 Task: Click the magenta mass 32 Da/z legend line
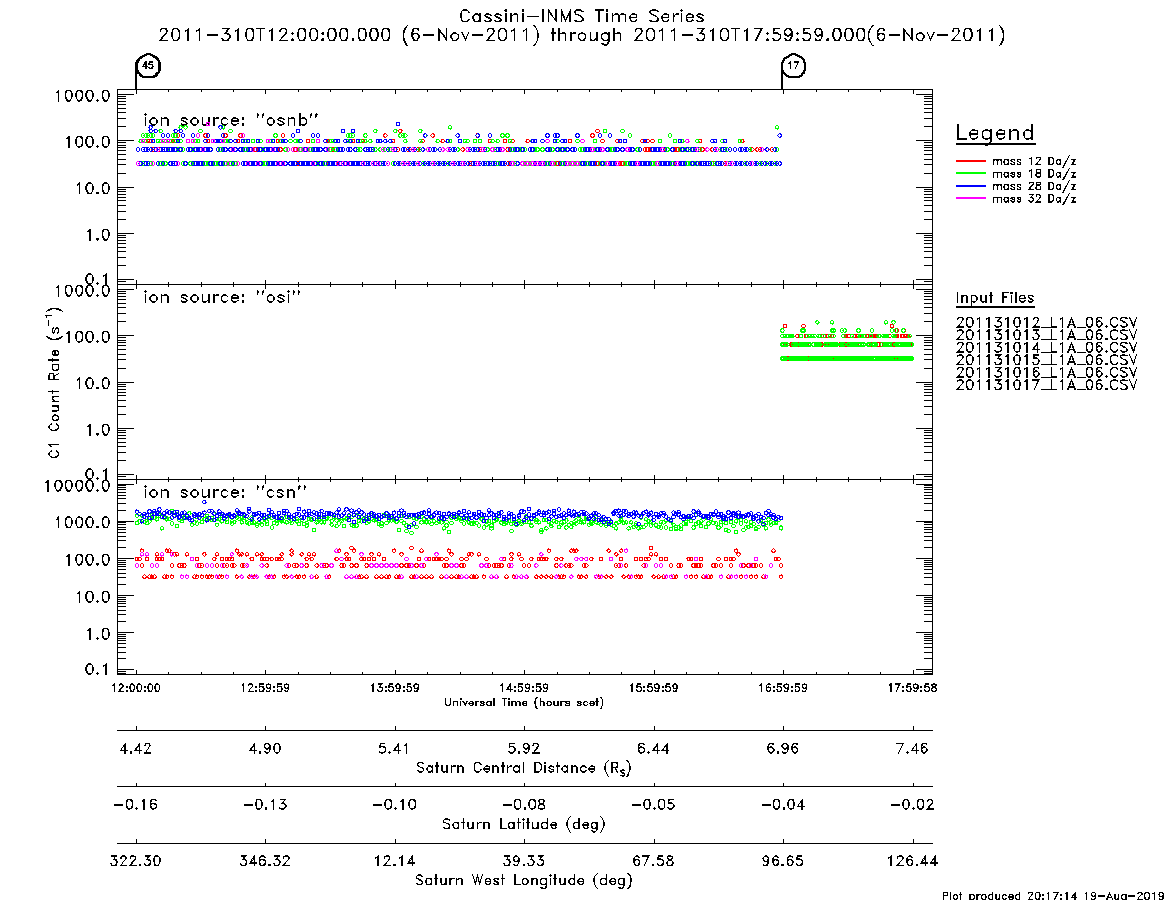click(x=970, y=199)
